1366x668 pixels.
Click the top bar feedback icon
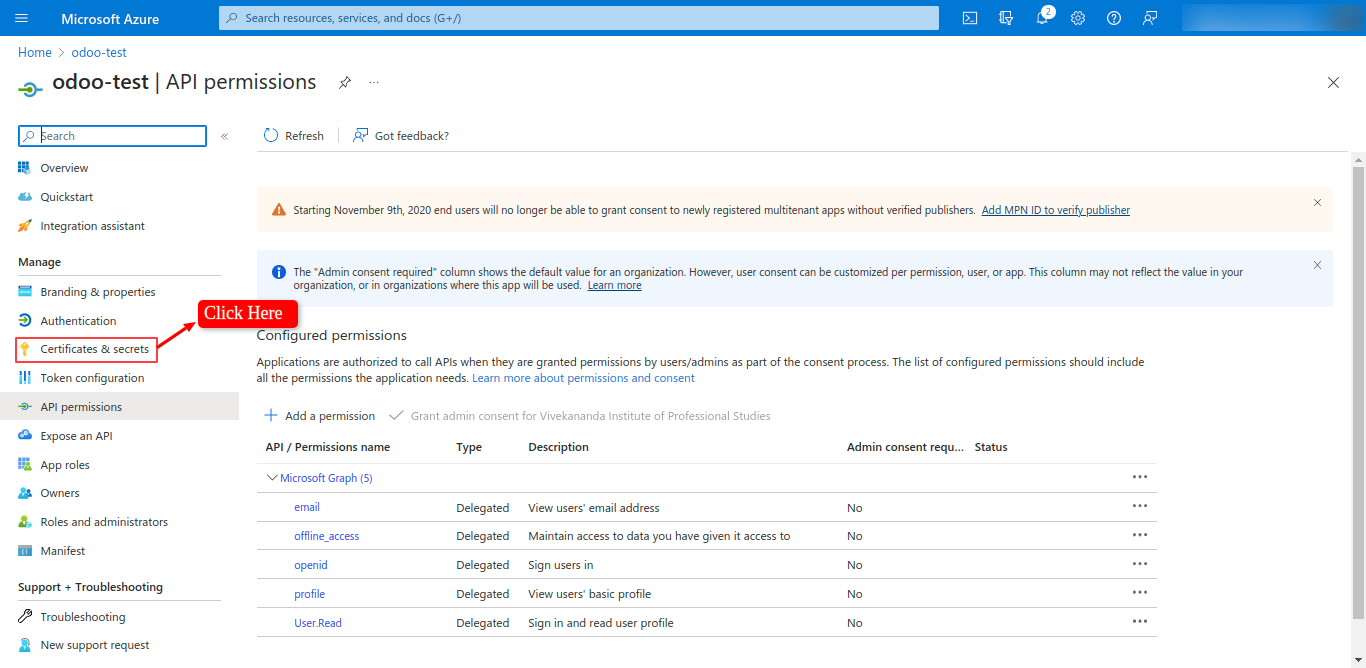click(1150, 18)
